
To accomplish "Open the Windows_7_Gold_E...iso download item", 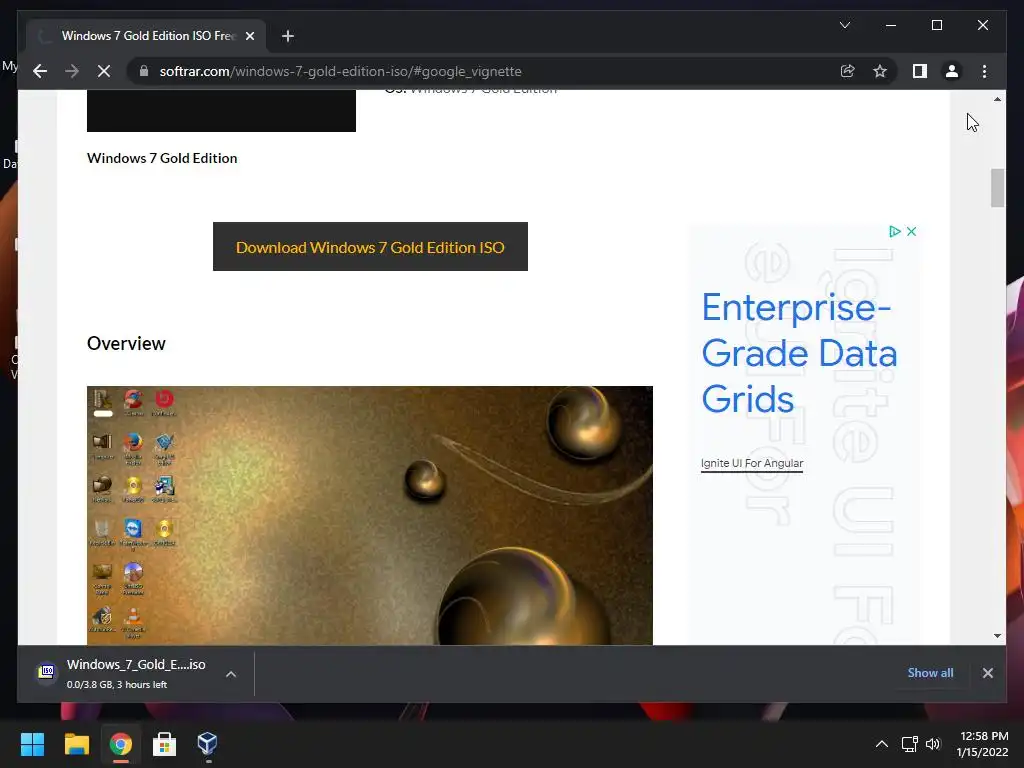I will (x=136, y=674).
